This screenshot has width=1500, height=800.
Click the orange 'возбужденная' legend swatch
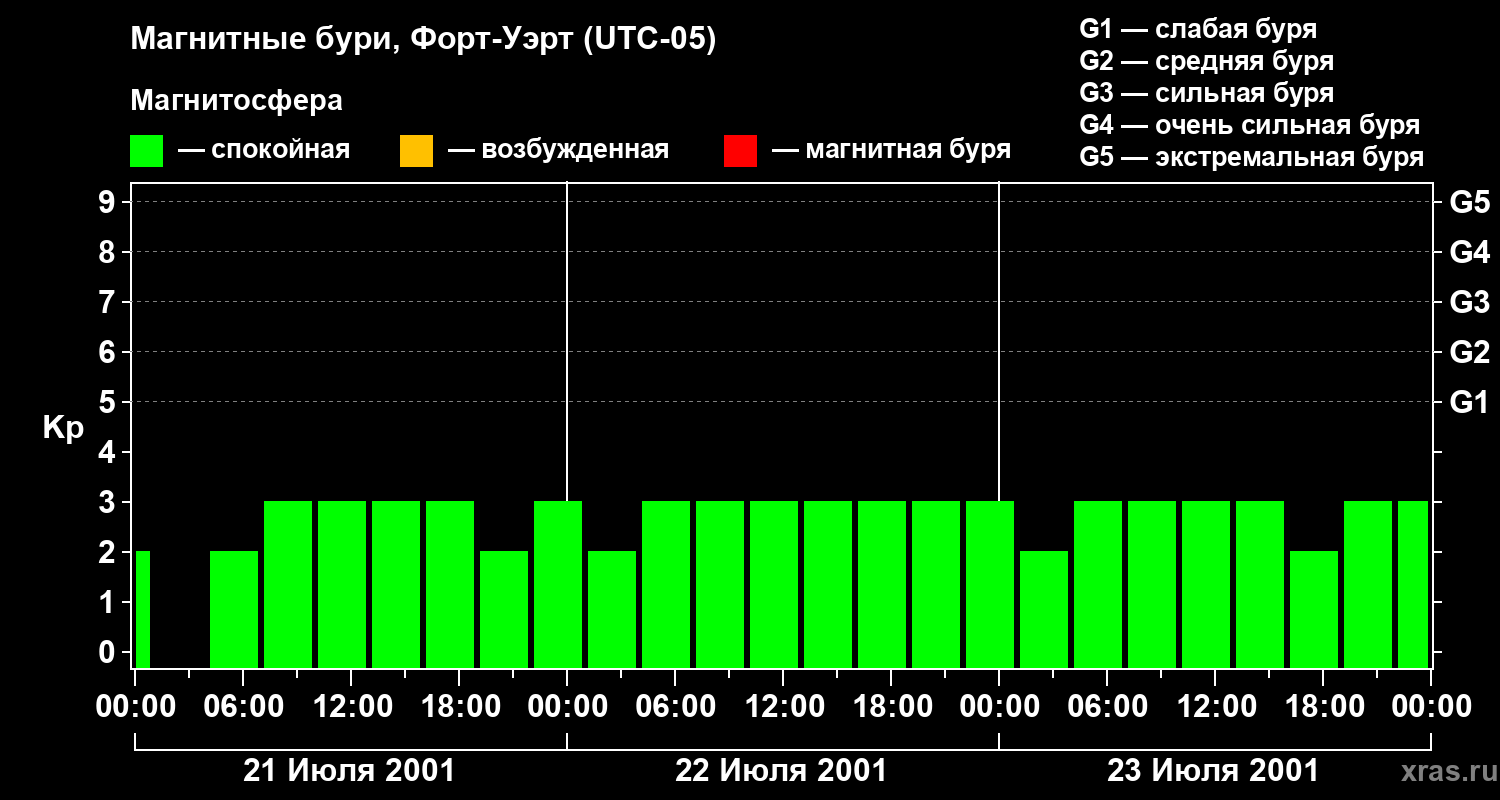pos(416,151)
